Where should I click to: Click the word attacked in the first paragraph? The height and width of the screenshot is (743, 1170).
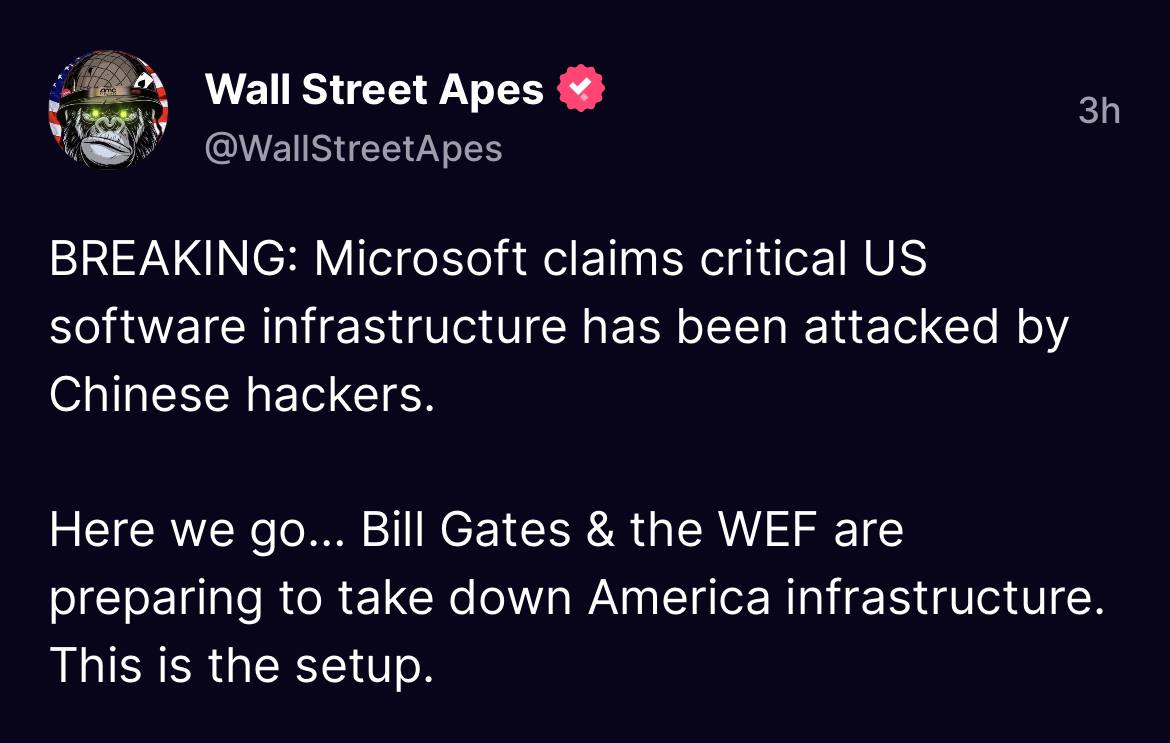pyautogui.click(x=901, y=327)
